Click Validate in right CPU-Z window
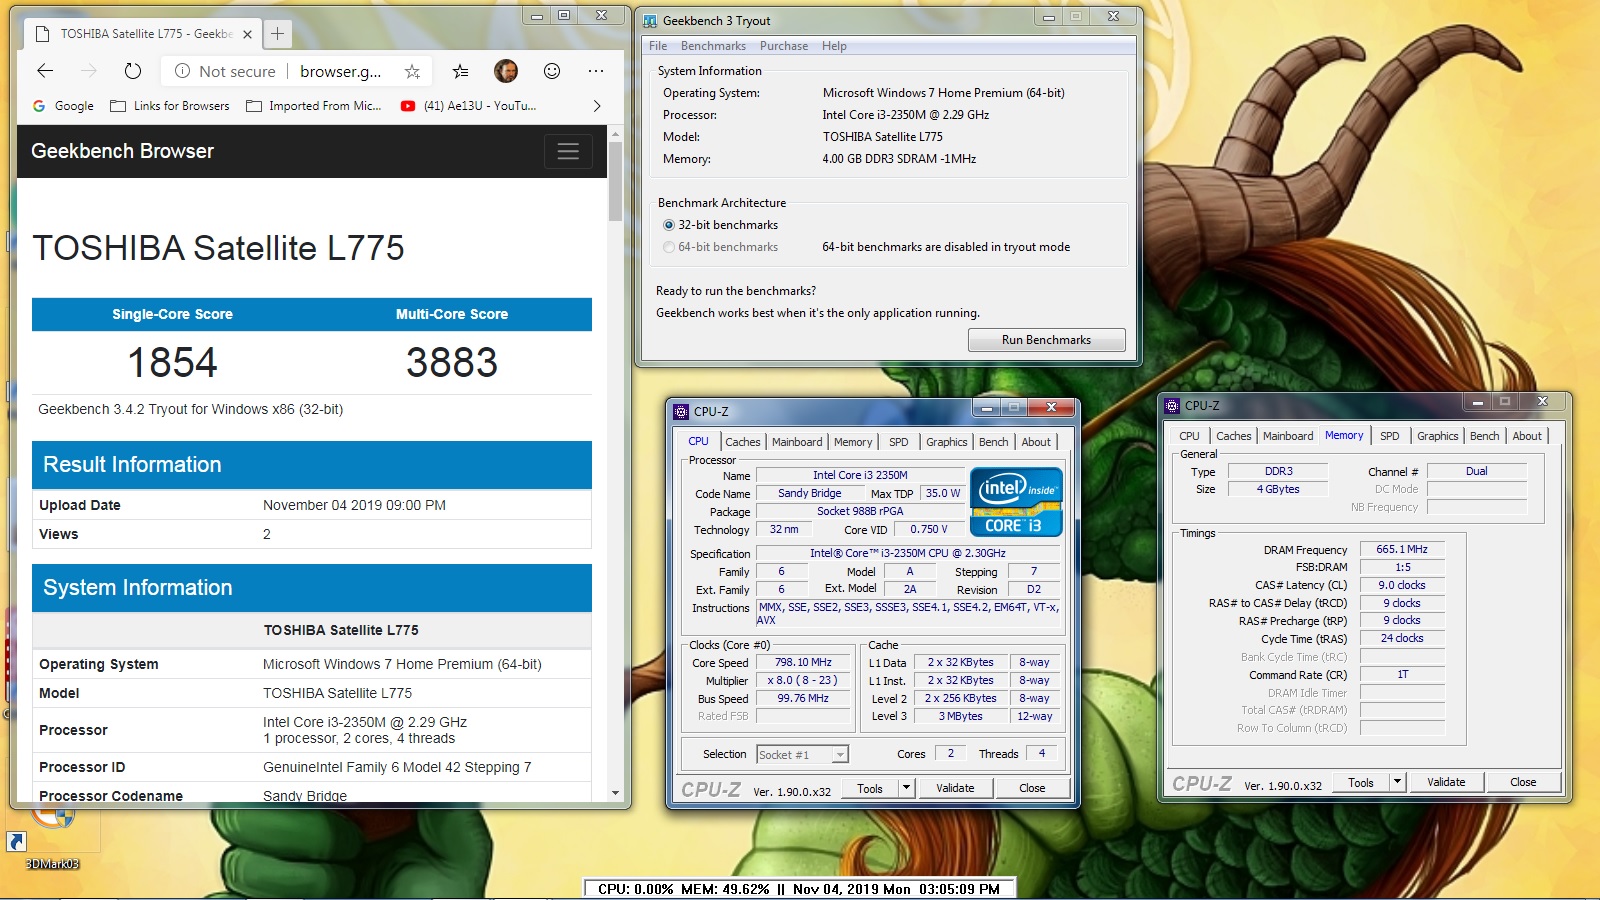The width and height of the screenshot is (1600, 900). (1446, 782)
